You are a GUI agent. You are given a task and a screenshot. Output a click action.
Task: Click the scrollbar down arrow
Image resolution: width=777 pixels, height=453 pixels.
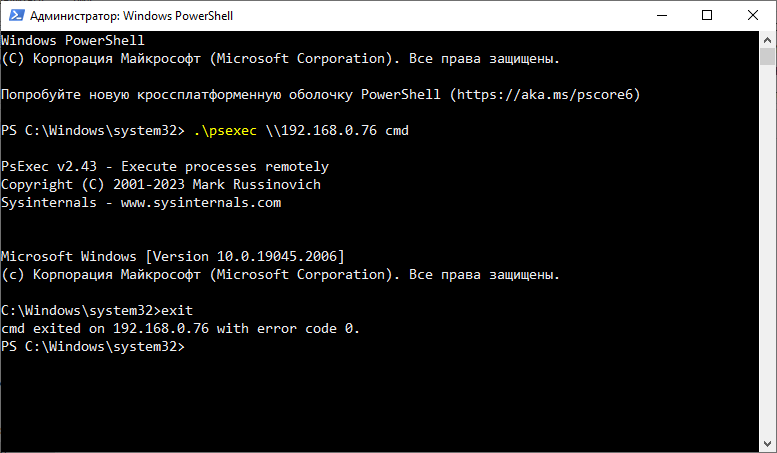pos(767,443)
